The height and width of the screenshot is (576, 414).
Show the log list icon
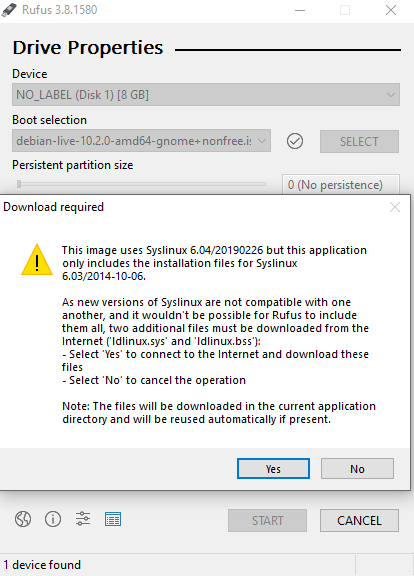(x=113, y=519)
